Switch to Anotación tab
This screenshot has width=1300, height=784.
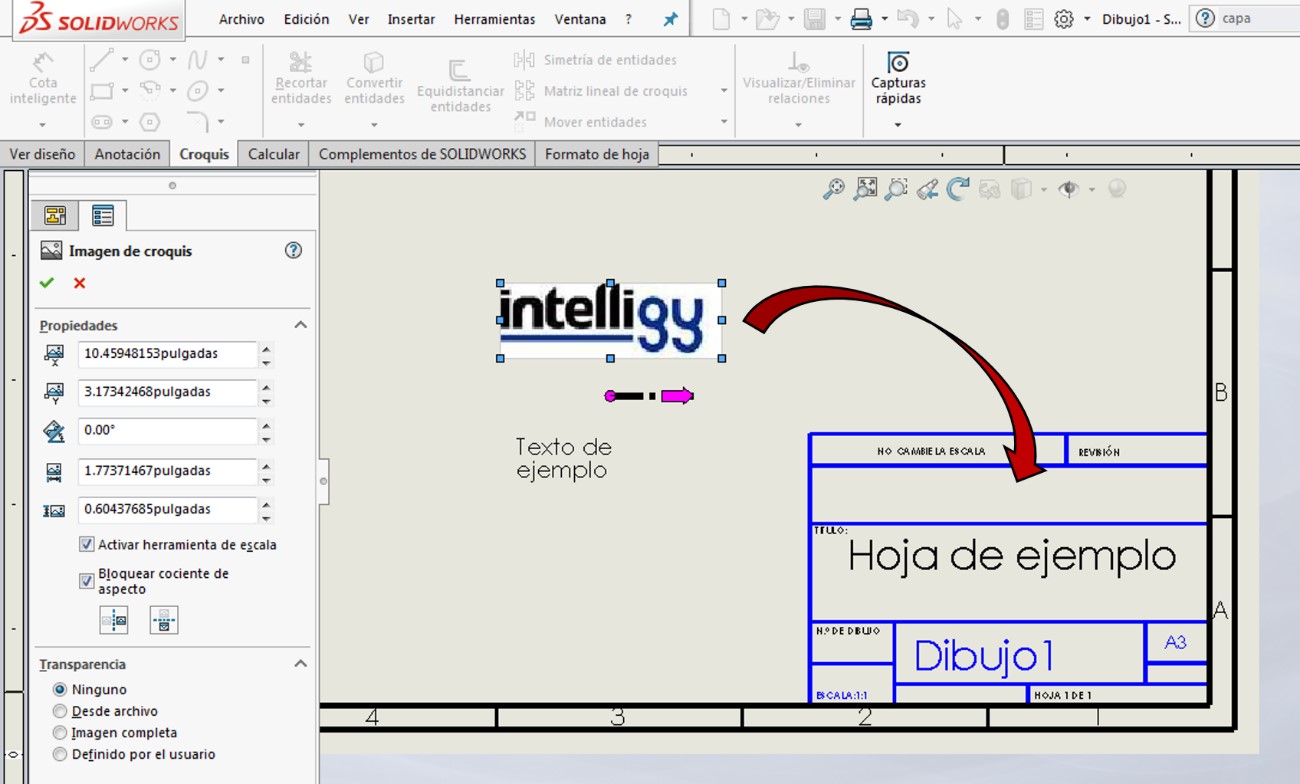(x=127, y=154)
